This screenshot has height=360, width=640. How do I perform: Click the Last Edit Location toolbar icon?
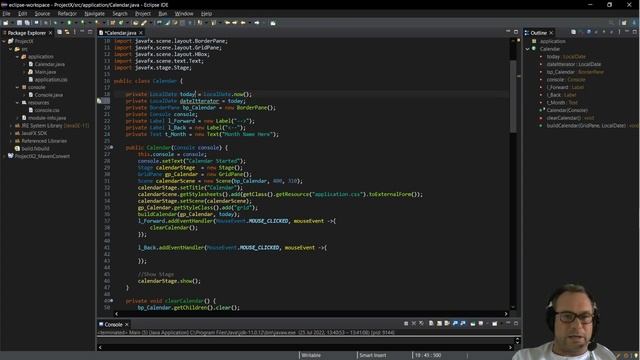[227, 23]
